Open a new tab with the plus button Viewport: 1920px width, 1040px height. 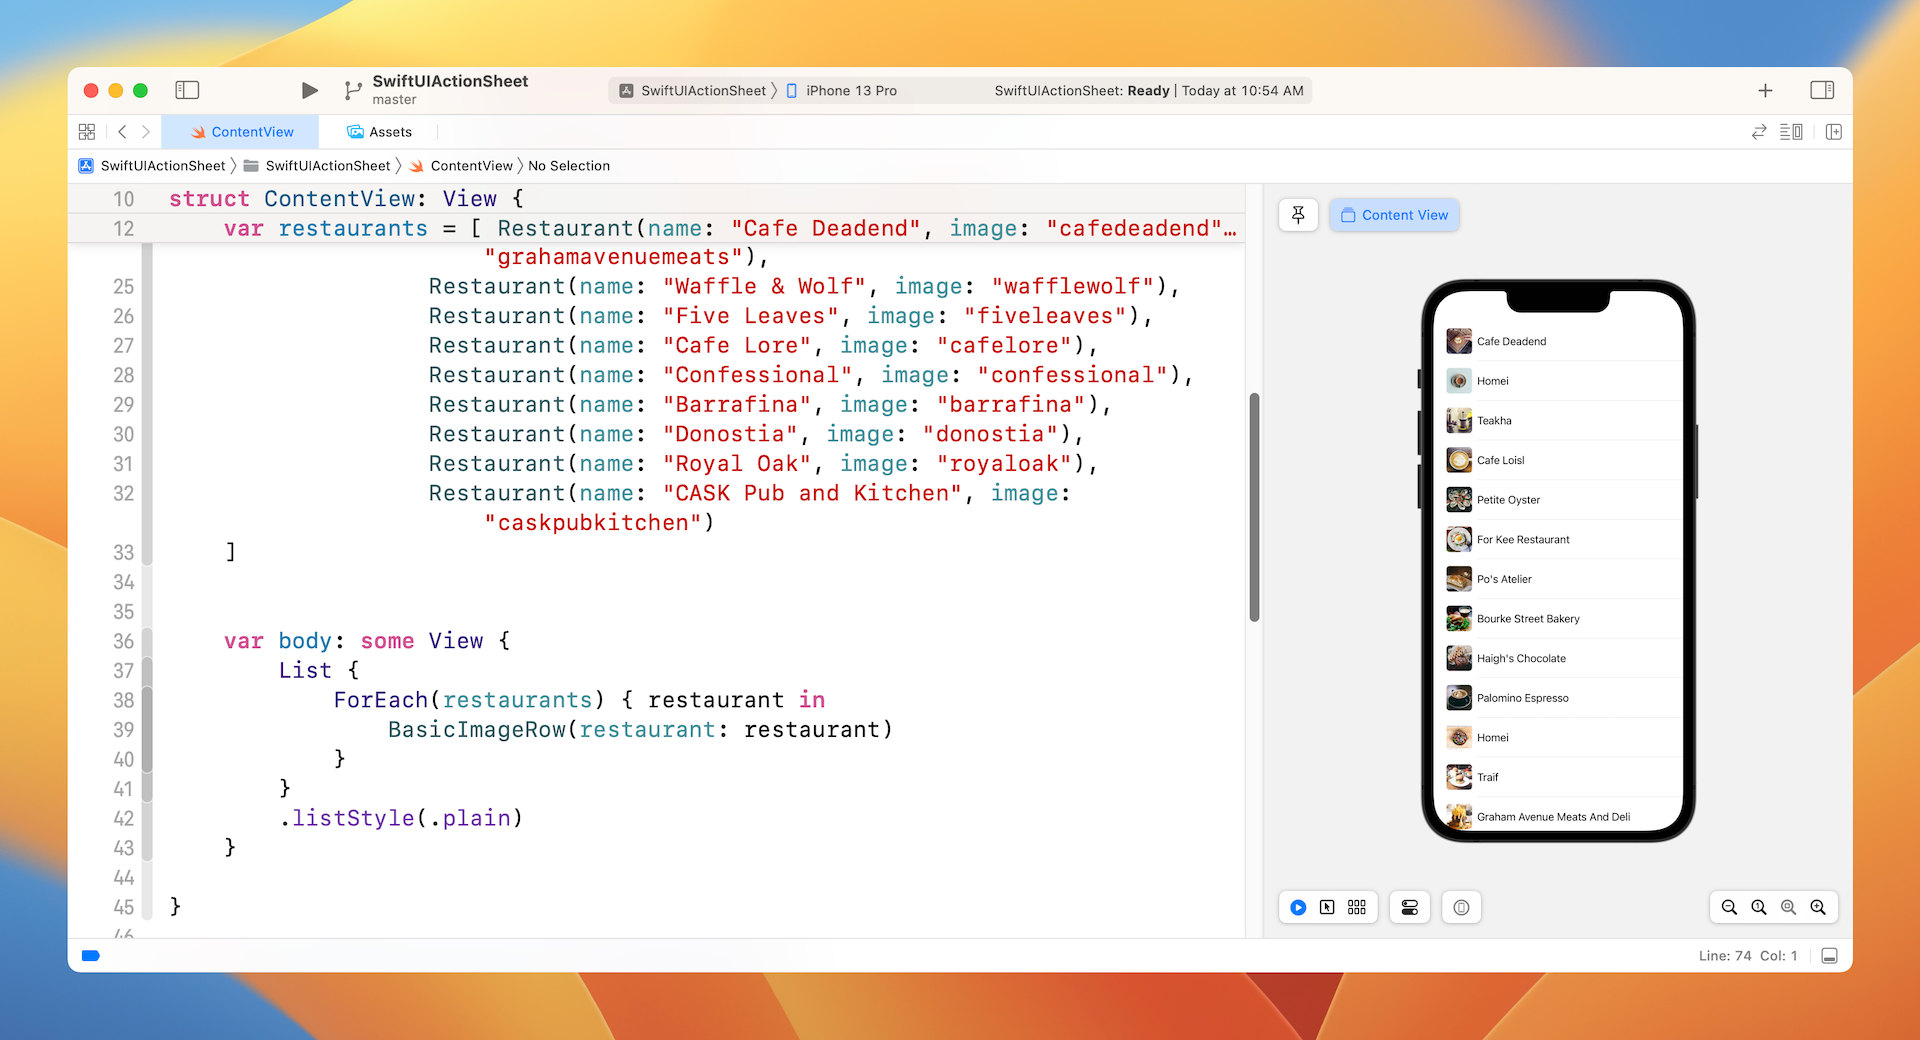1765,90
